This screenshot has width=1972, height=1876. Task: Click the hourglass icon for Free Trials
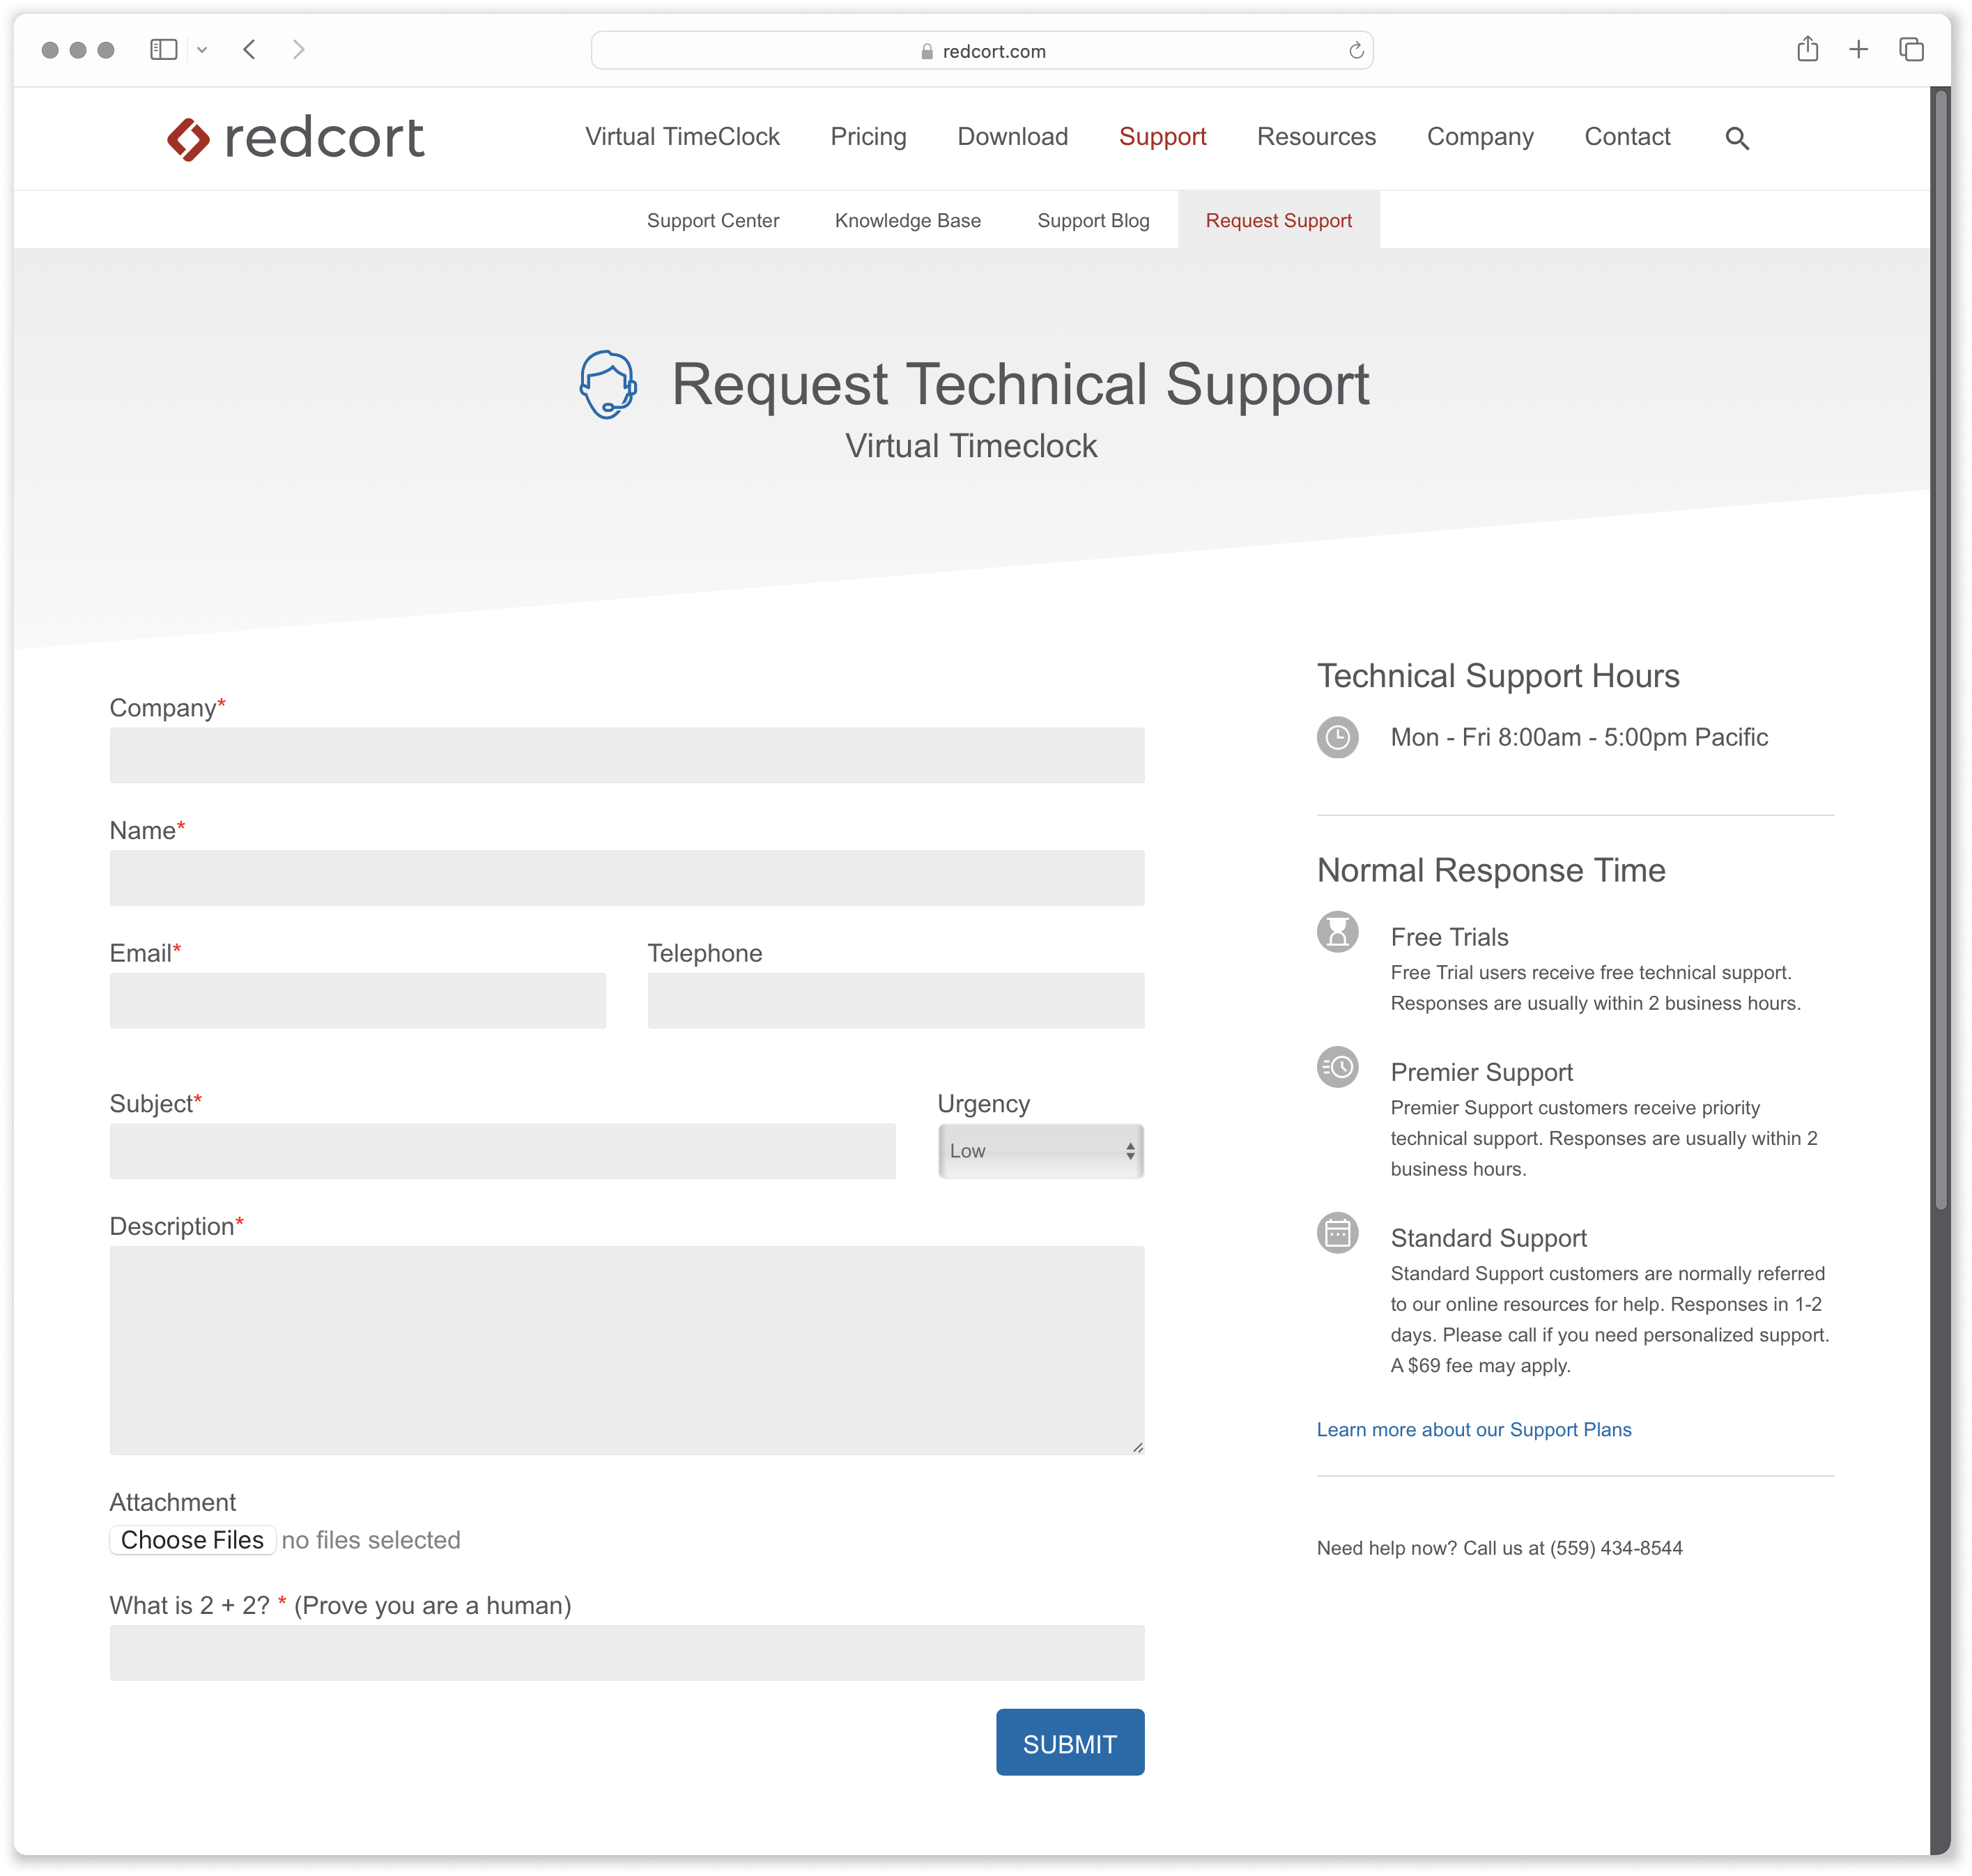(x=1337, y=932)
